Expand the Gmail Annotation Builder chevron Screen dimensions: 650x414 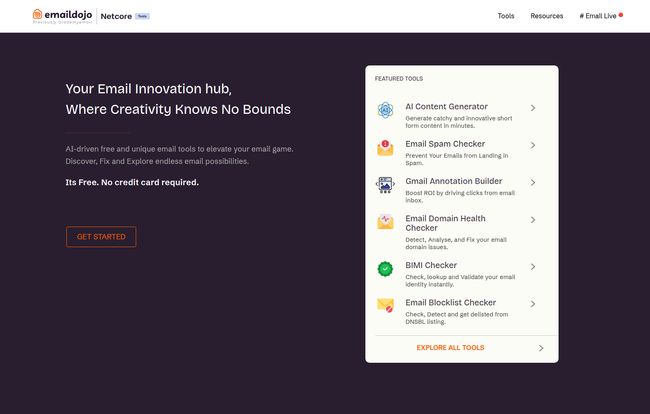pos(533,182)
